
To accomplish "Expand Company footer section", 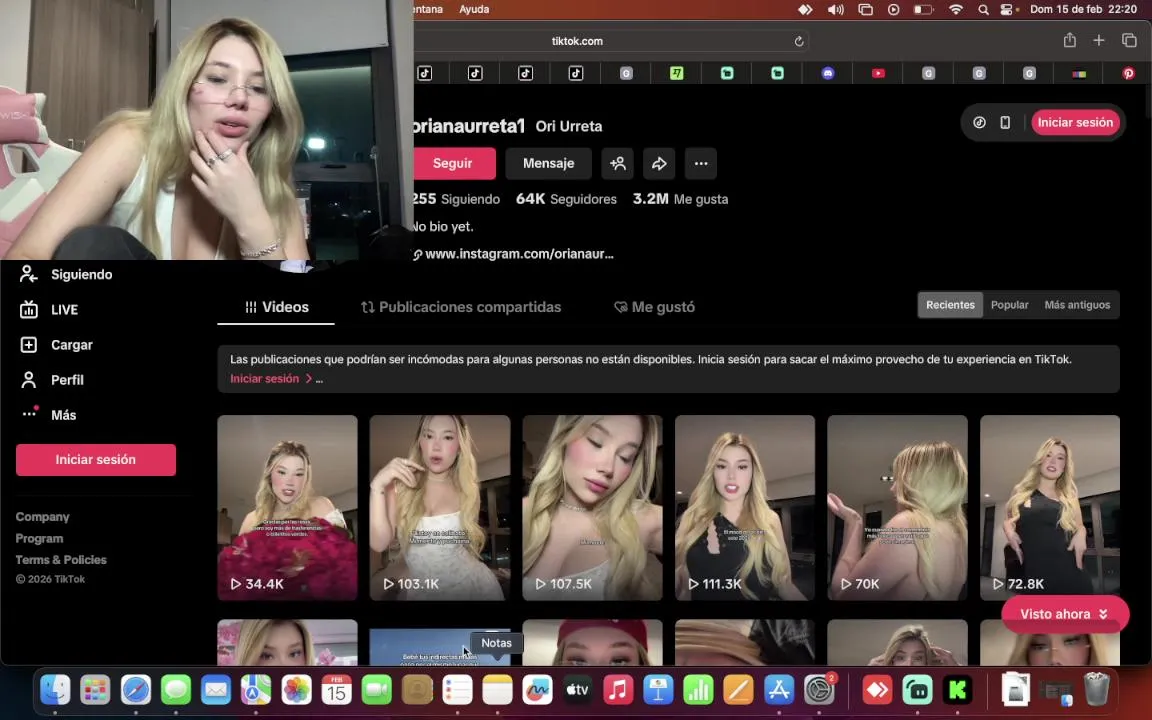I will click(x=43, y=517).
